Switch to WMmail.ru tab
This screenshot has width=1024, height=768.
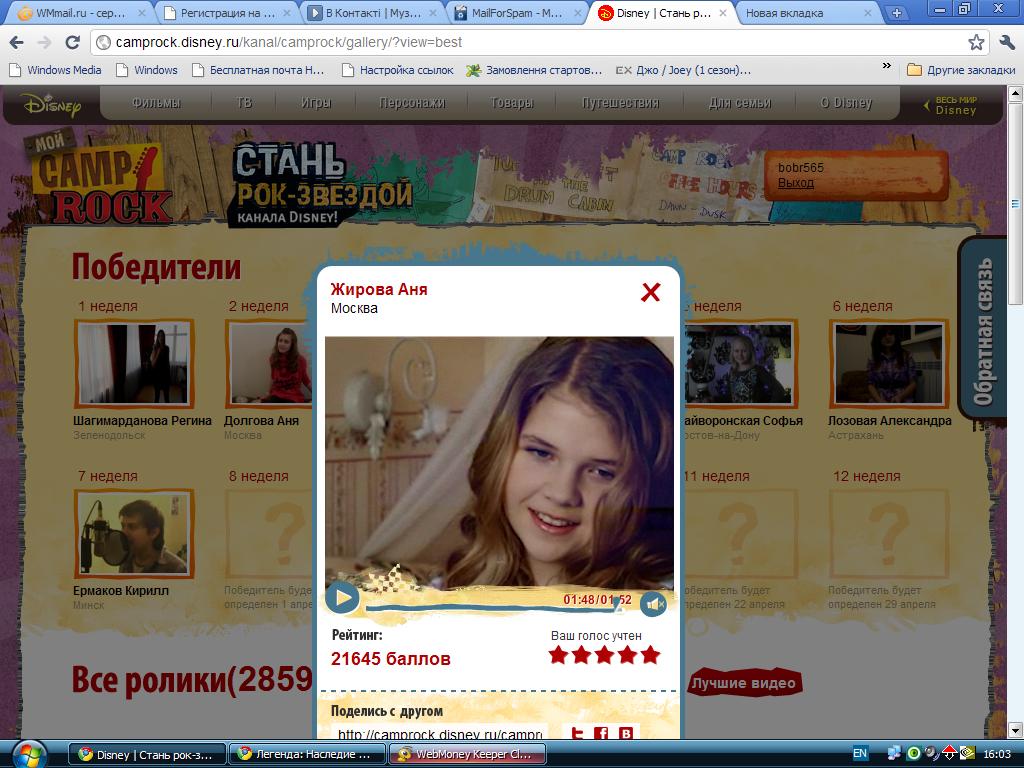(80, 12)
